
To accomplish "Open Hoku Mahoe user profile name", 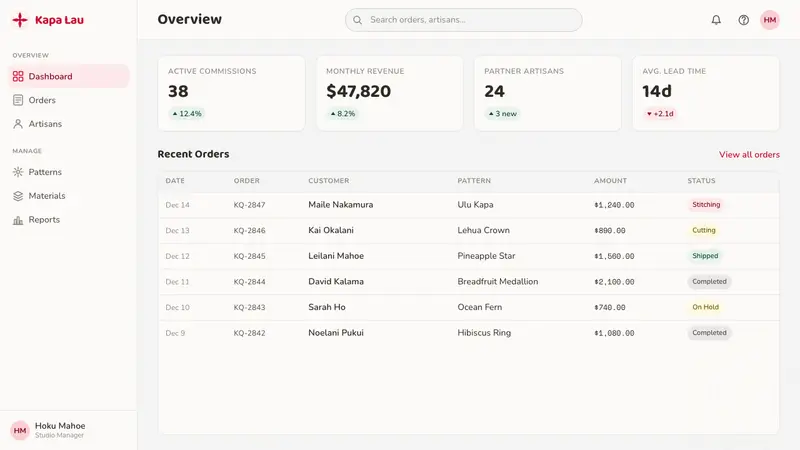I will 60,426.
